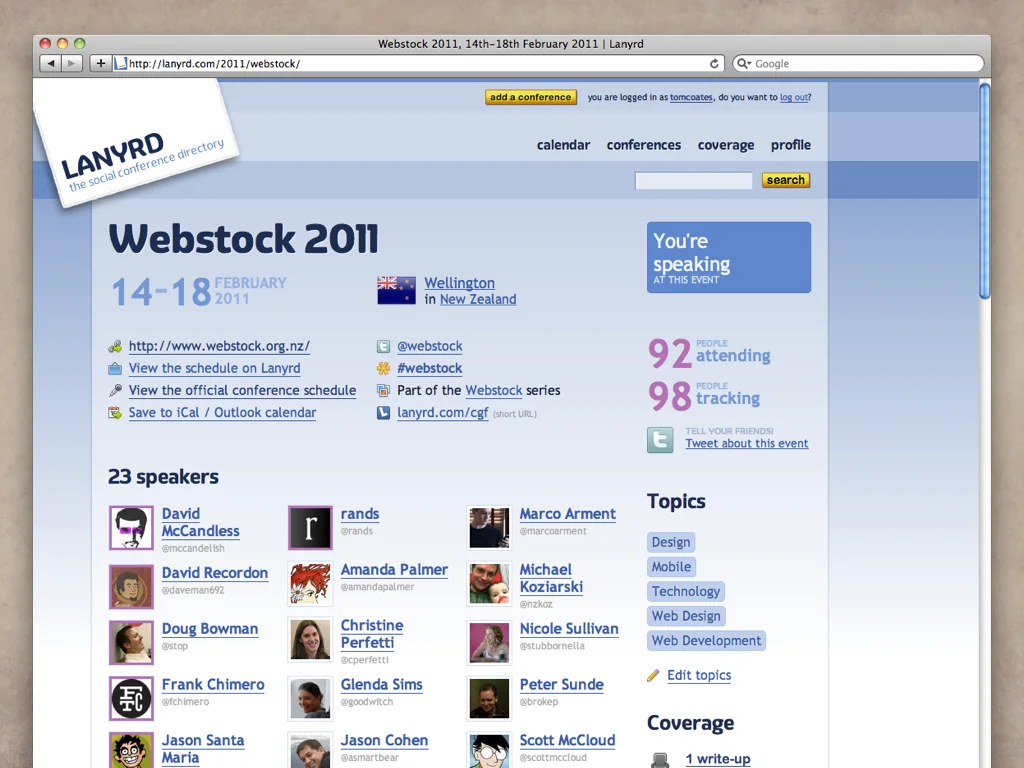Click the add a conference button

(531, 97)
